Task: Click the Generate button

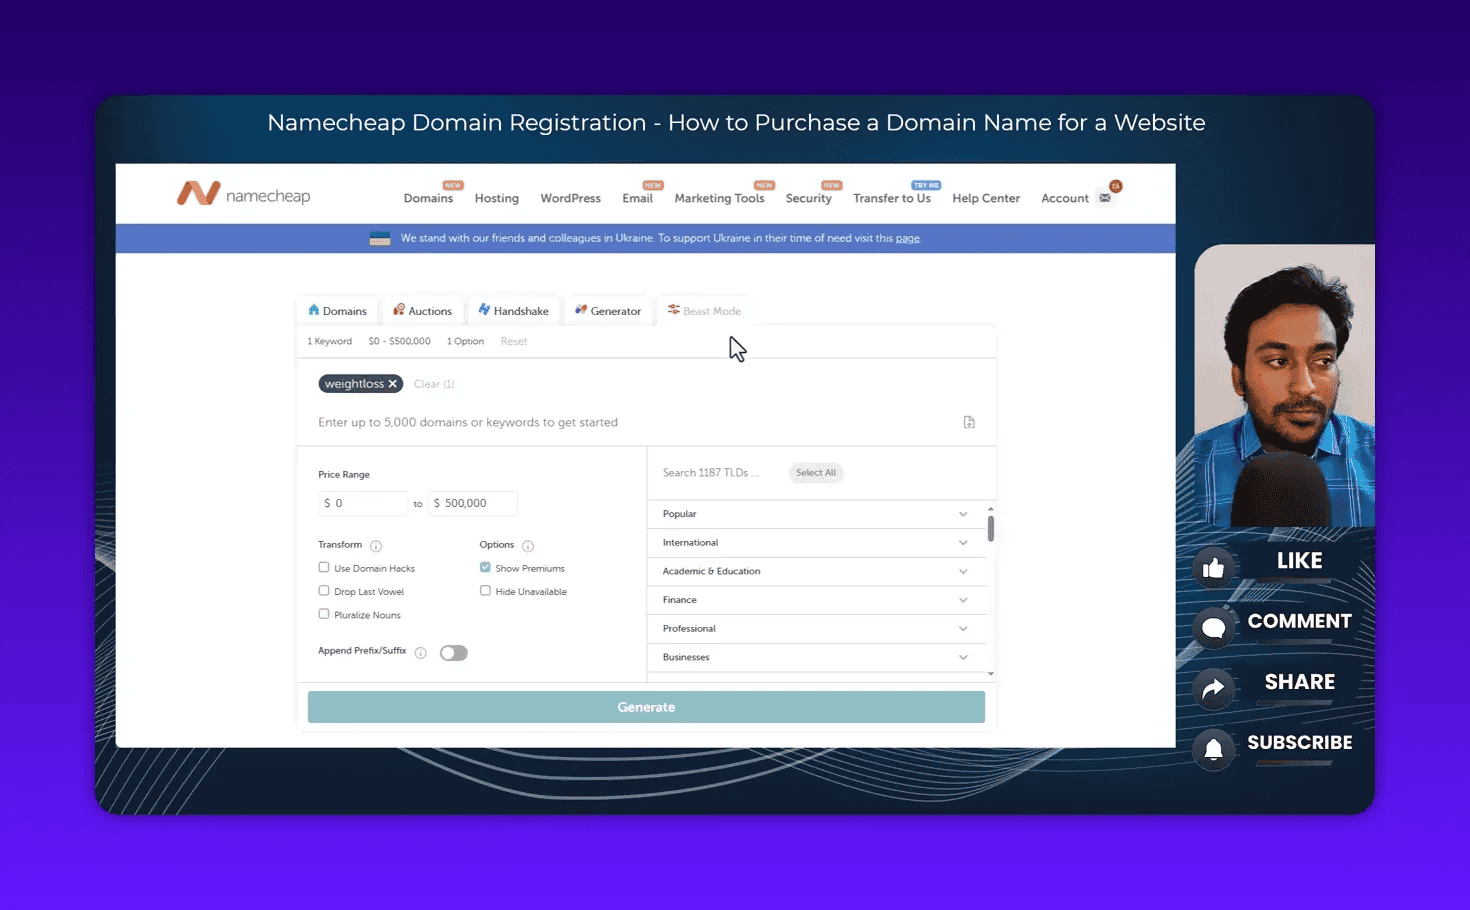Action: click(645, 706)
